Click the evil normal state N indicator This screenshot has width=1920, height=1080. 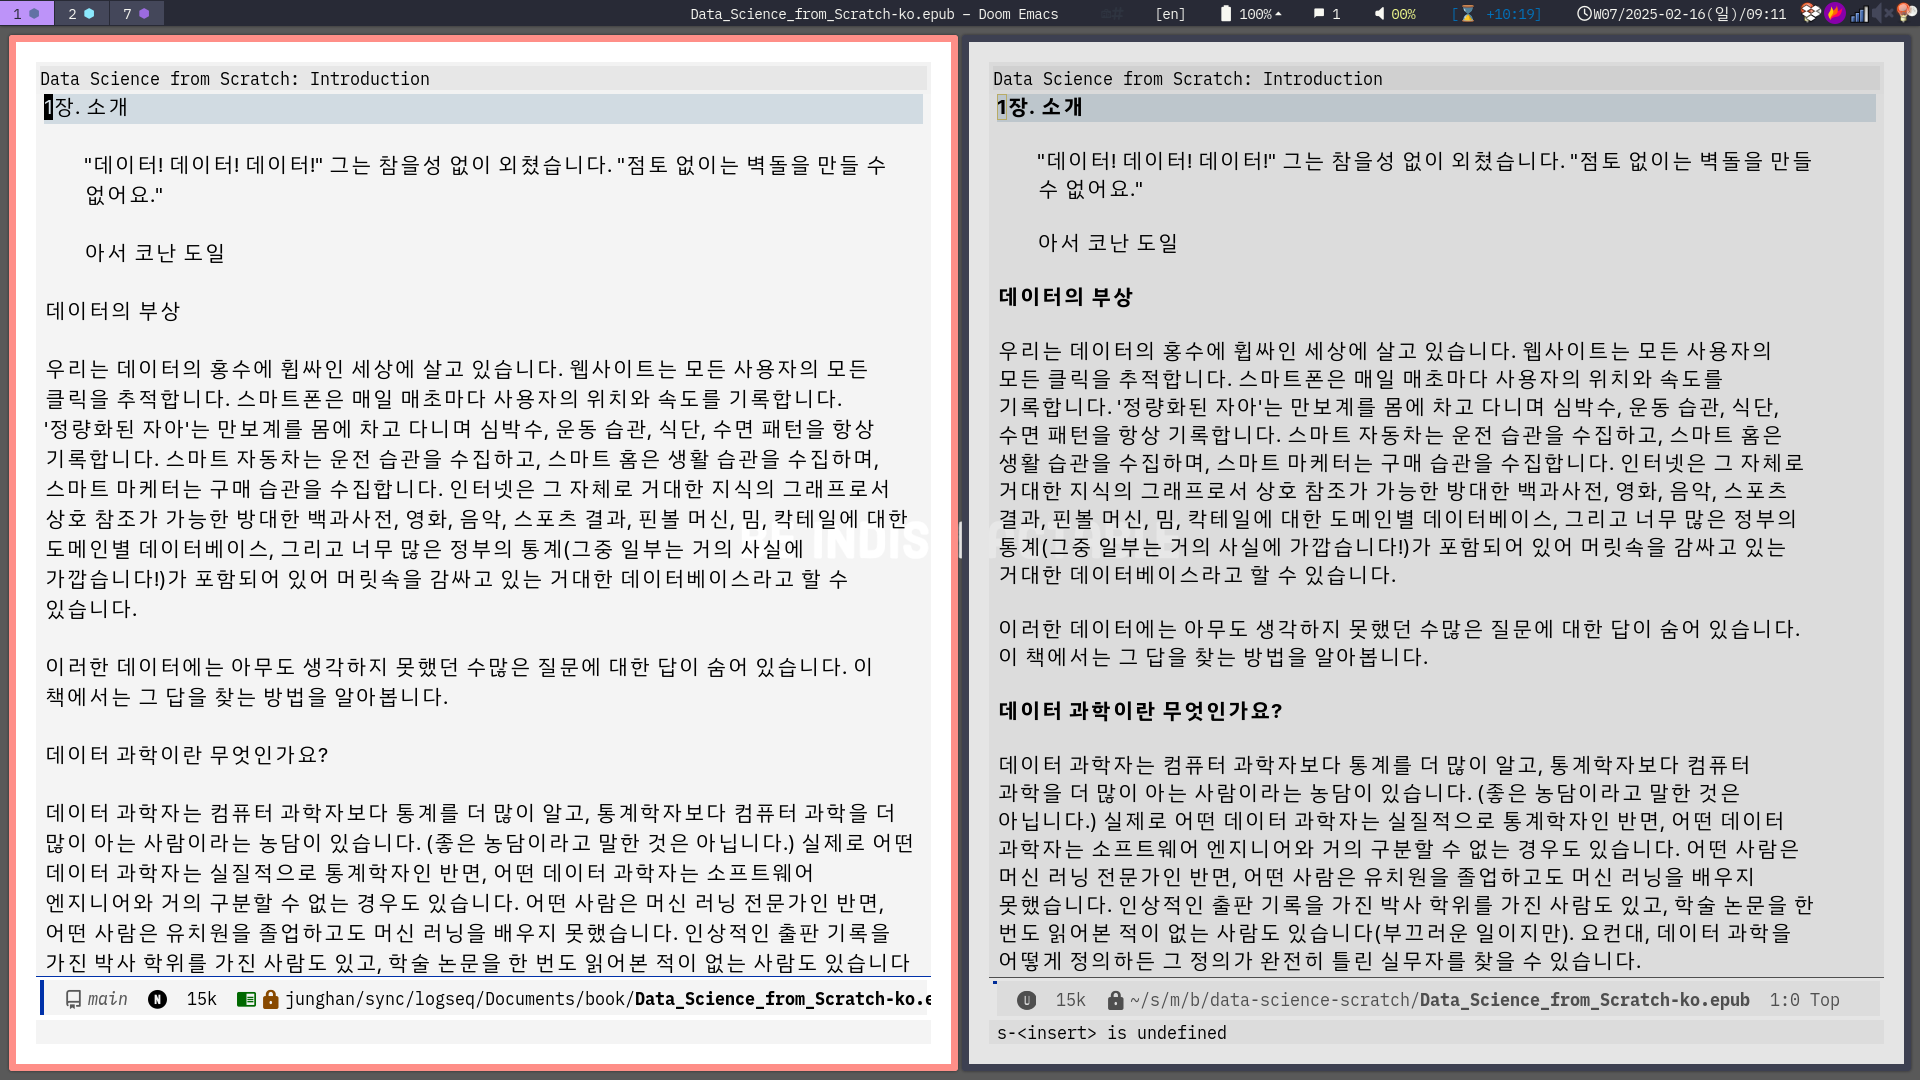pos(157,999)
